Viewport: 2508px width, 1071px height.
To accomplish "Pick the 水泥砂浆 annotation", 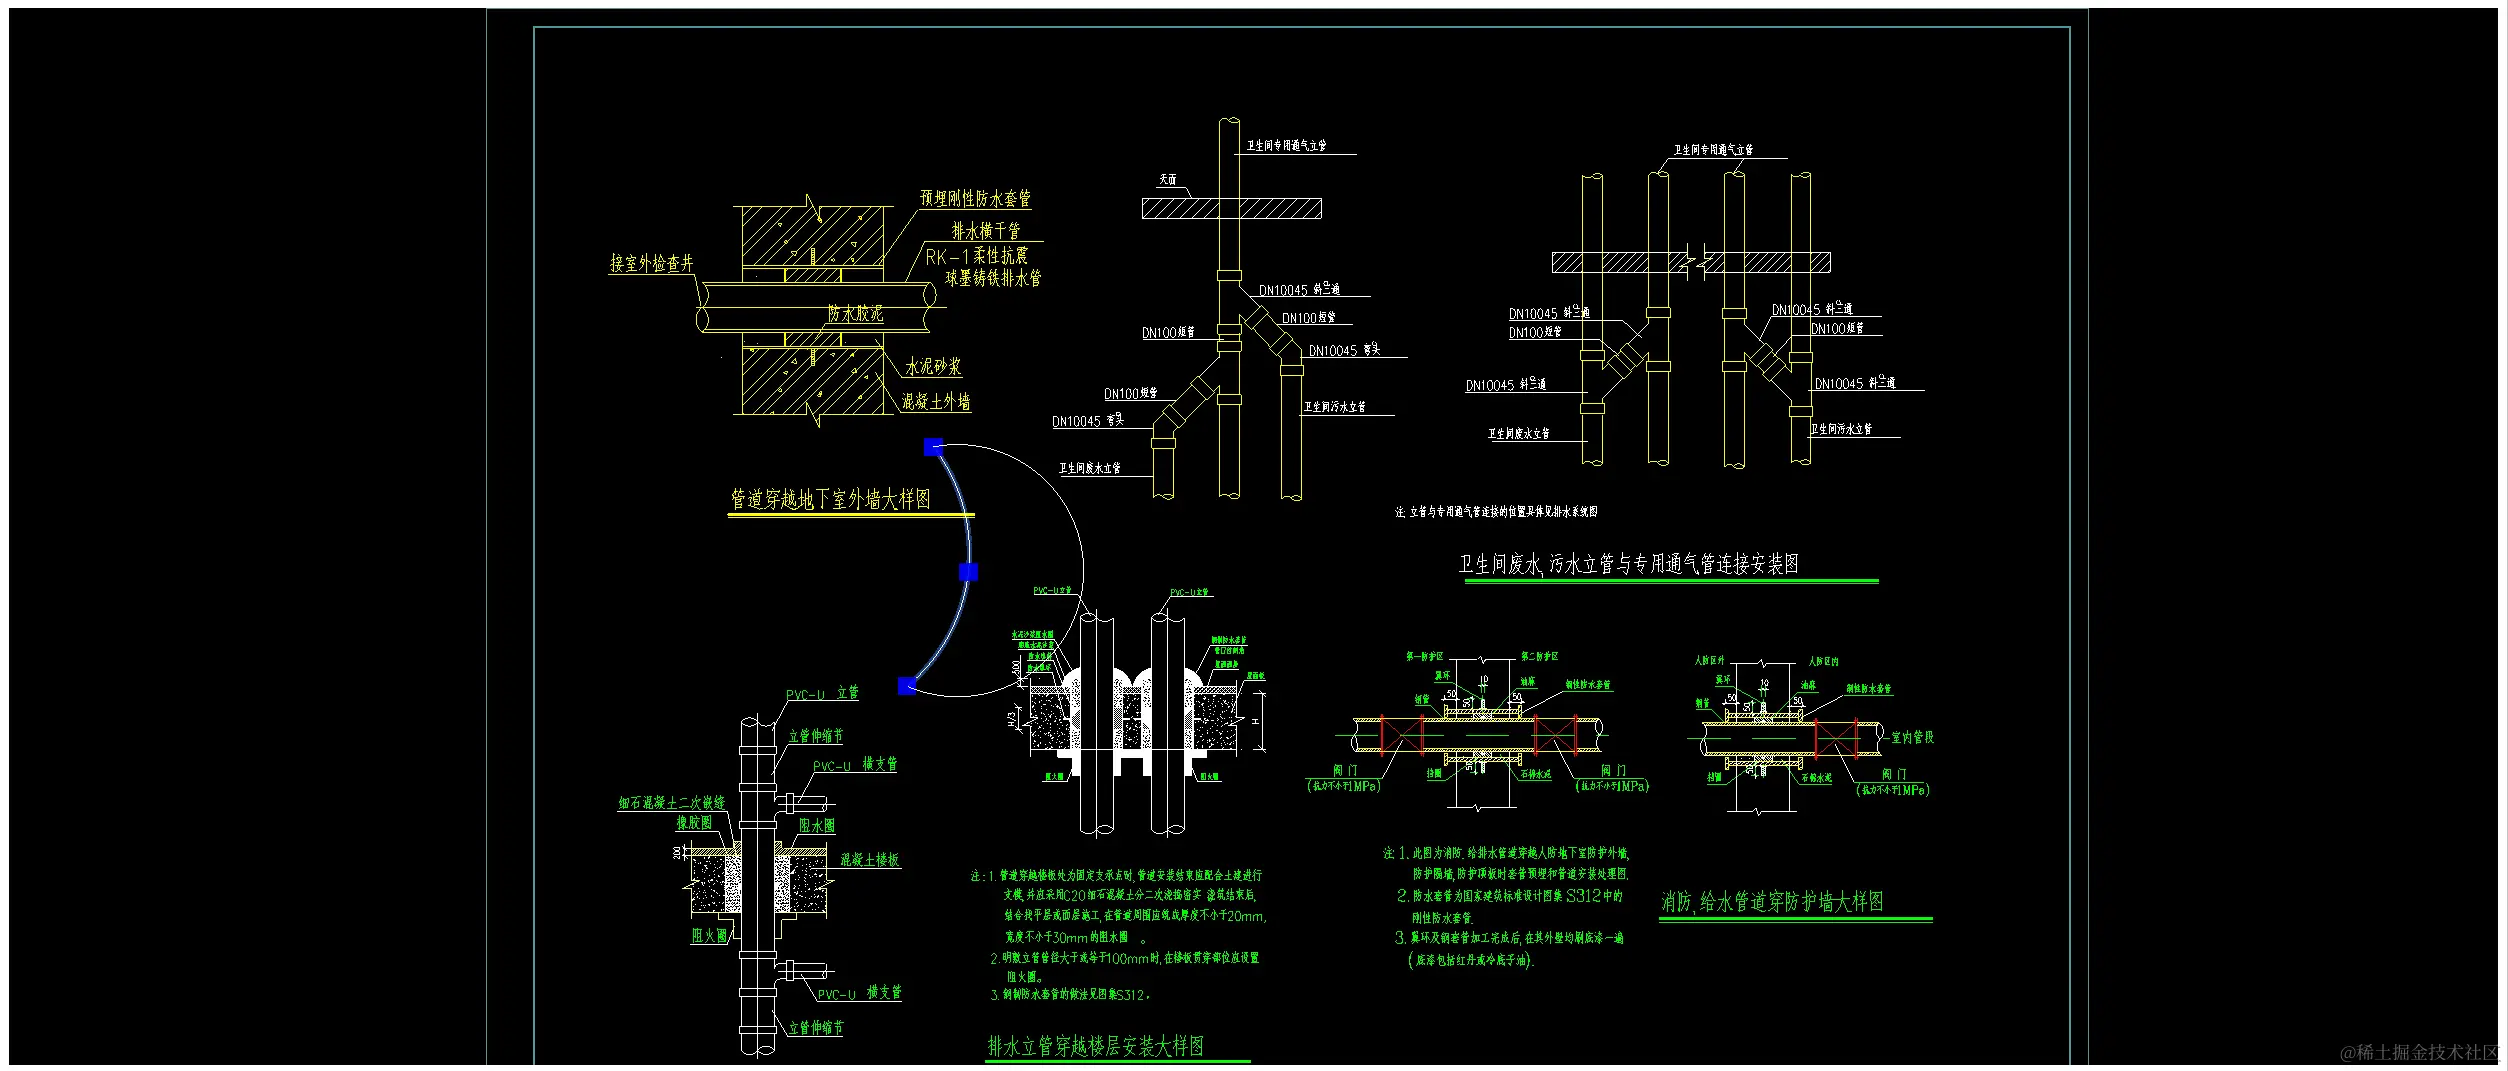I will (933, 367).
